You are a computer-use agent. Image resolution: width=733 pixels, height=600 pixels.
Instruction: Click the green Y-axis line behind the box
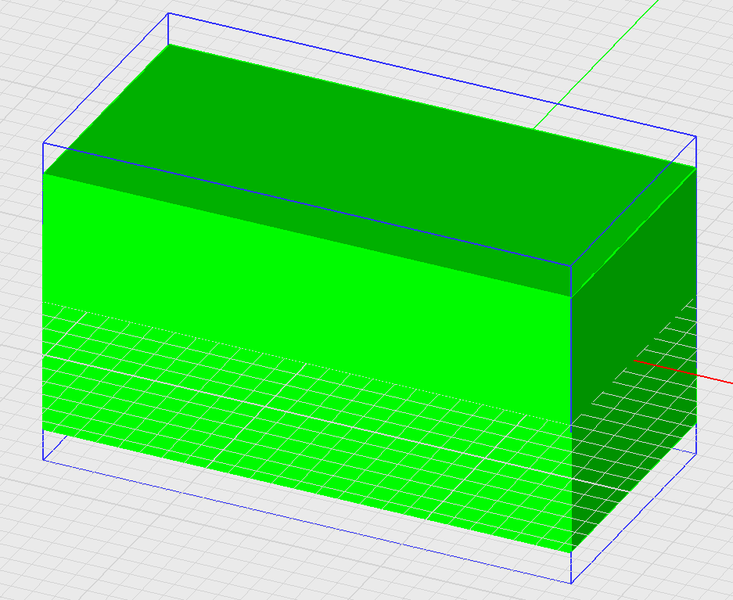click(596, 65)
